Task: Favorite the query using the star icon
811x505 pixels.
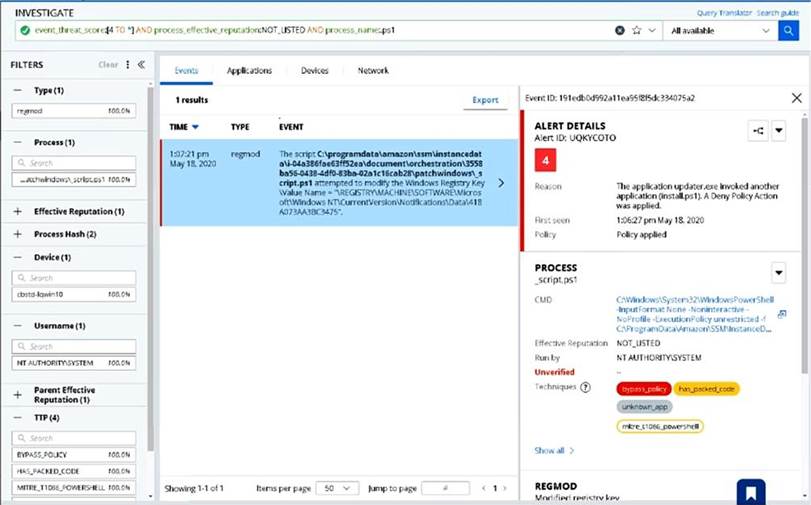Action: click(x=636, y=31)
